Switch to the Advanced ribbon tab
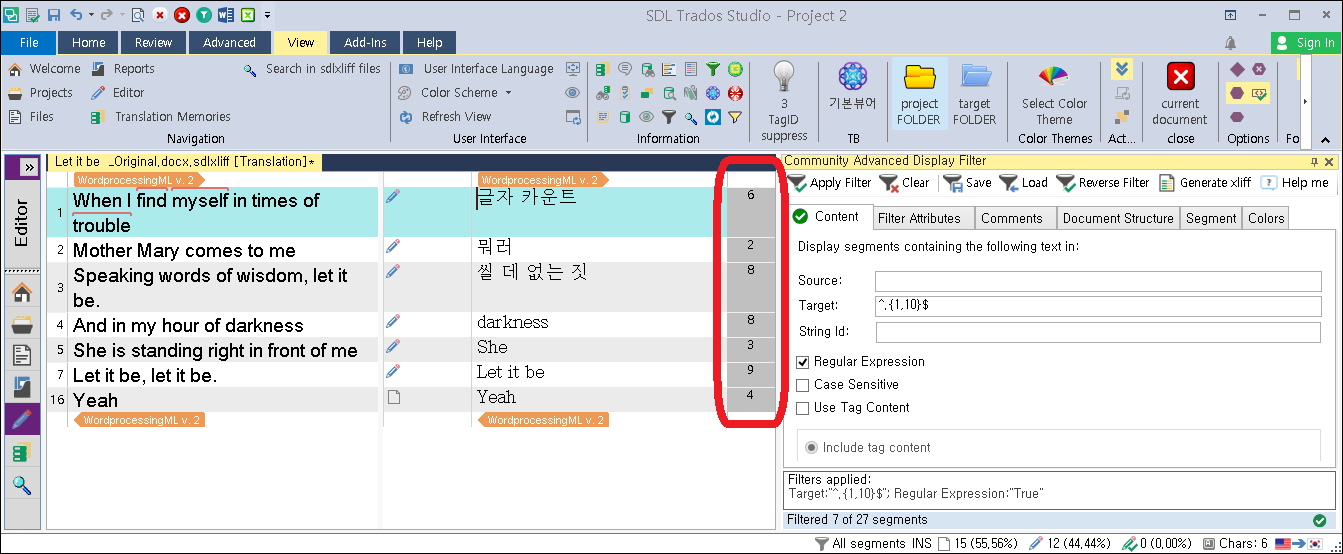The image size is (1343, 554). click(229, 43)
